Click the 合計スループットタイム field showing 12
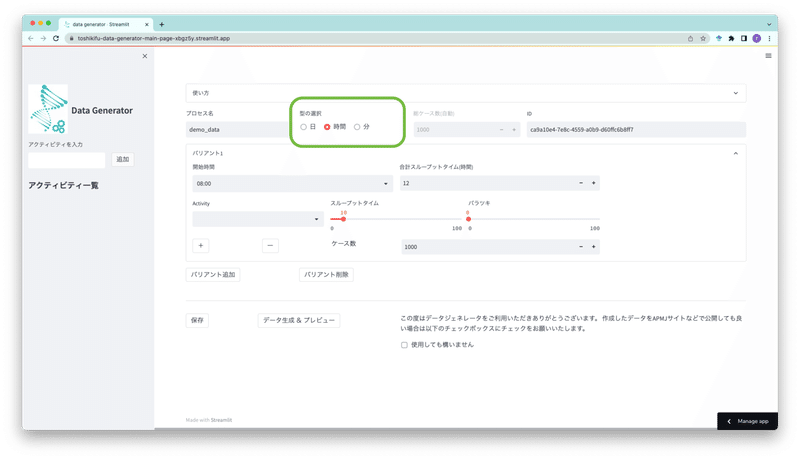The width and height of the screenshot is (800, 459). (488, 183)
